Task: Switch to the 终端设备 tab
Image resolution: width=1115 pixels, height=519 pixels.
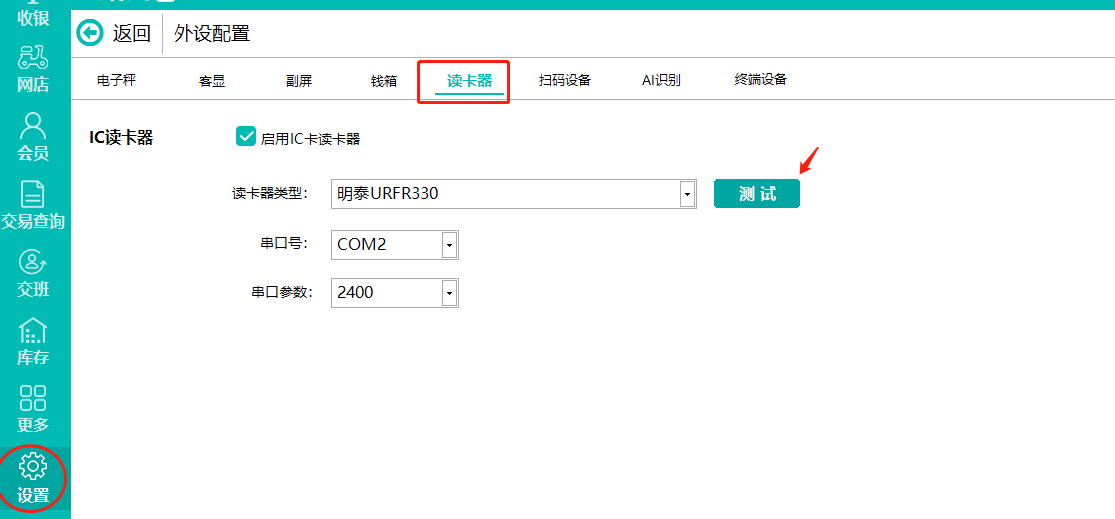Action: pos(761,80)
